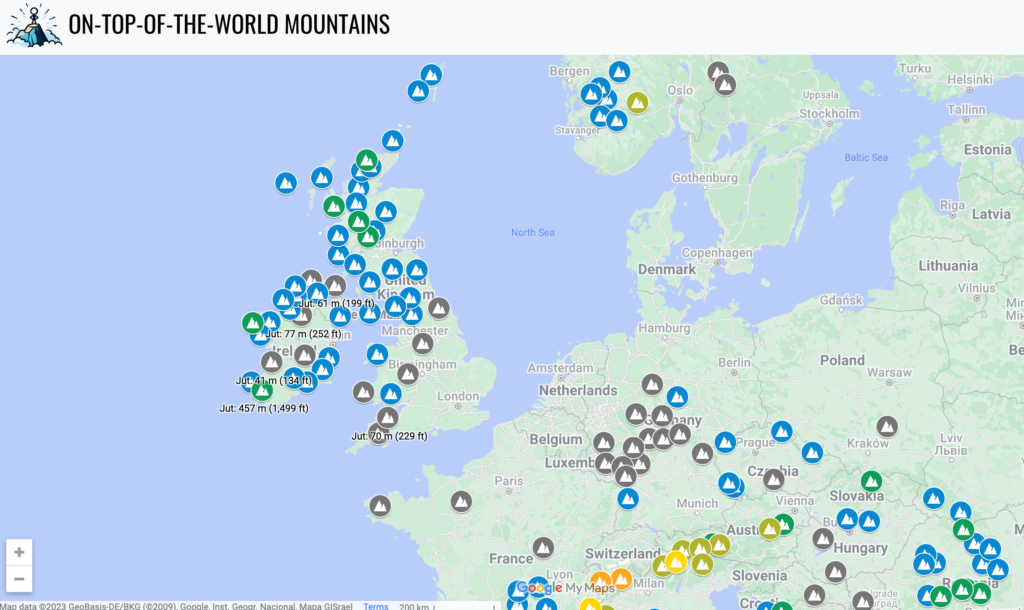Click the gray mountain marker near Manchester
1024x610 pixels.
click(x=423, y=344)
